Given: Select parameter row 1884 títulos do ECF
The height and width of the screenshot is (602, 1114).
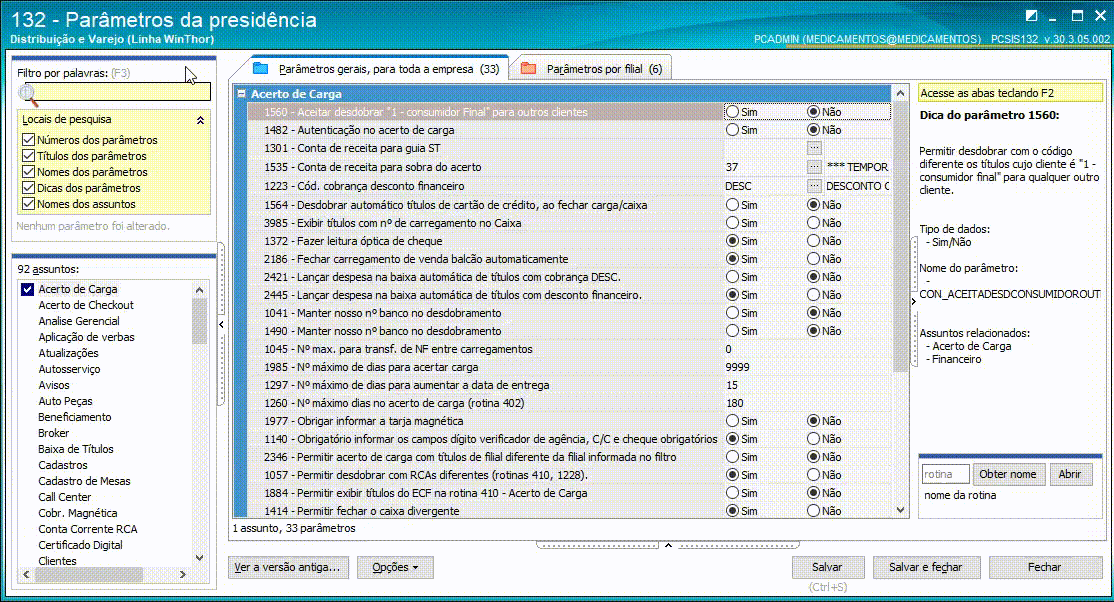Looking at the screenshot, I should click(x=485, y=493).
